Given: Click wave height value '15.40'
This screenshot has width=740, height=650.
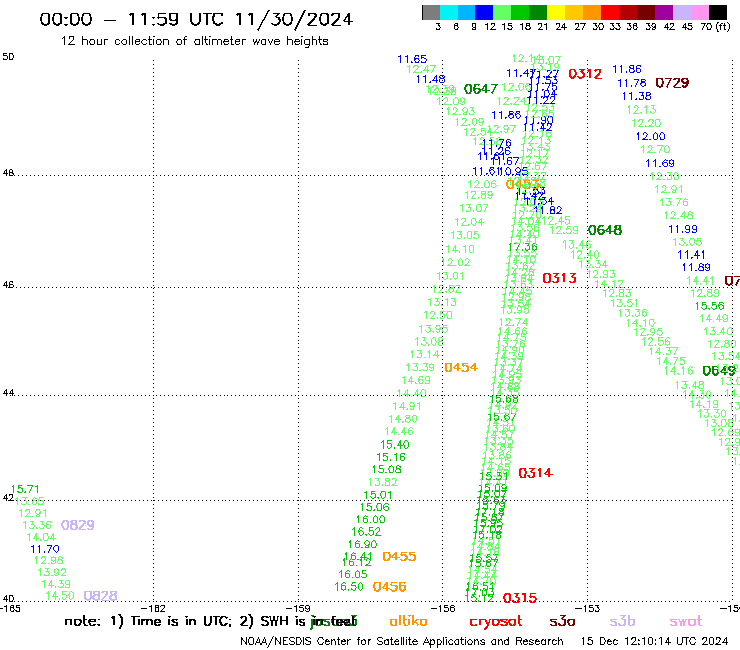Looking at the screenshot, I should click(x=395, y=445).
